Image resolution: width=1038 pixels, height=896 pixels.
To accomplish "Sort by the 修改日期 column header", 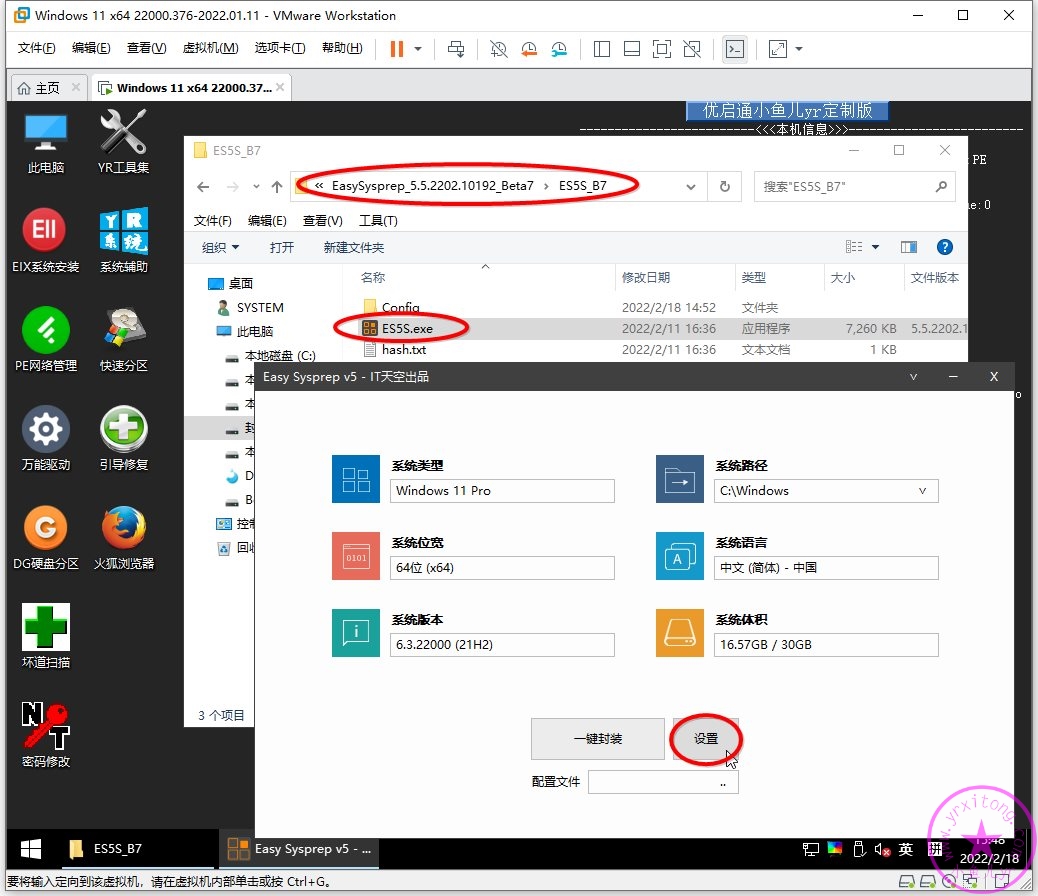I will [x=675, y=277].
